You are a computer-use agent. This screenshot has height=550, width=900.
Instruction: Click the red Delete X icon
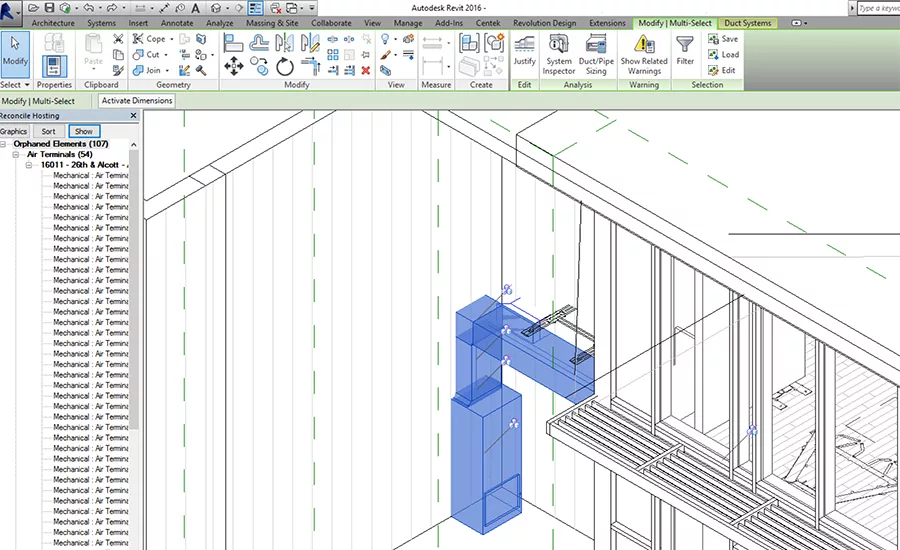366,70
